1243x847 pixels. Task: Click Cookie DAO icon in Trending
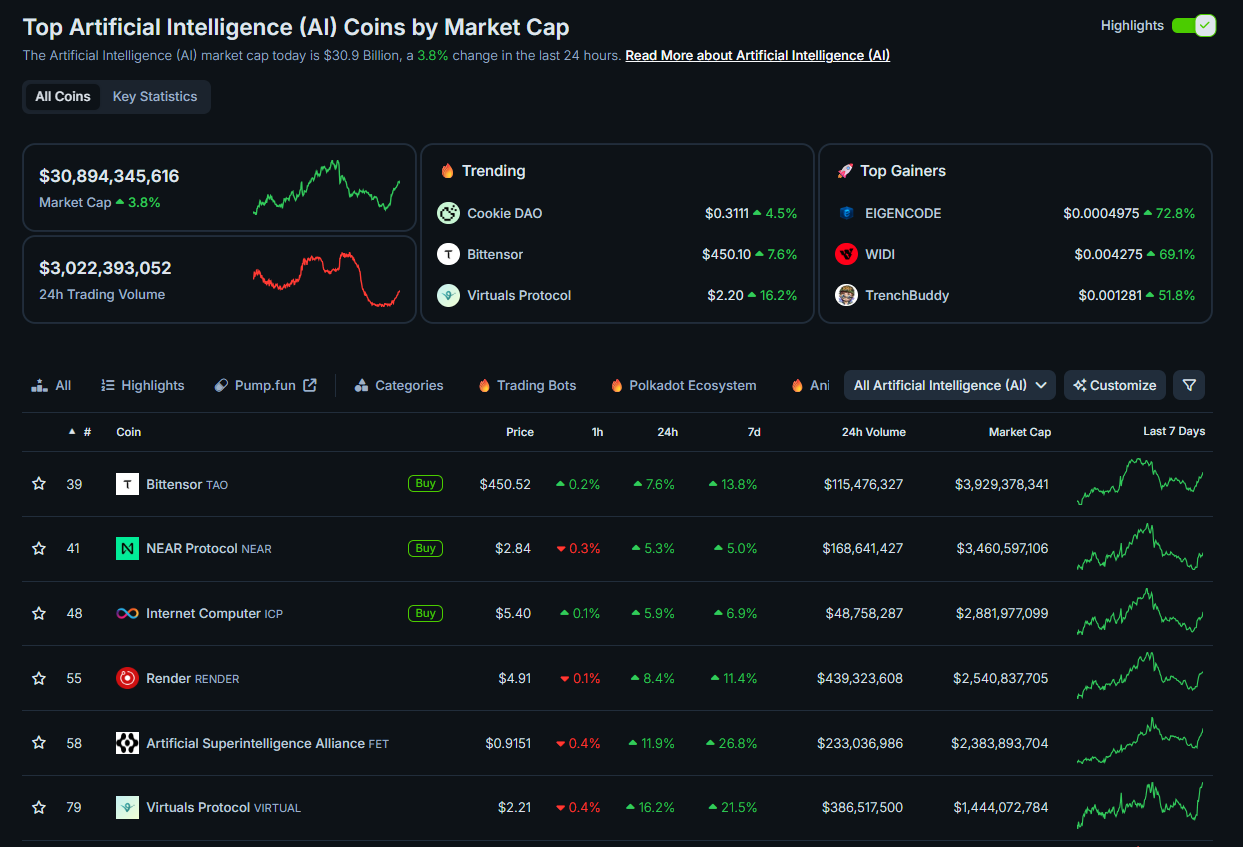tap(449, 213)
